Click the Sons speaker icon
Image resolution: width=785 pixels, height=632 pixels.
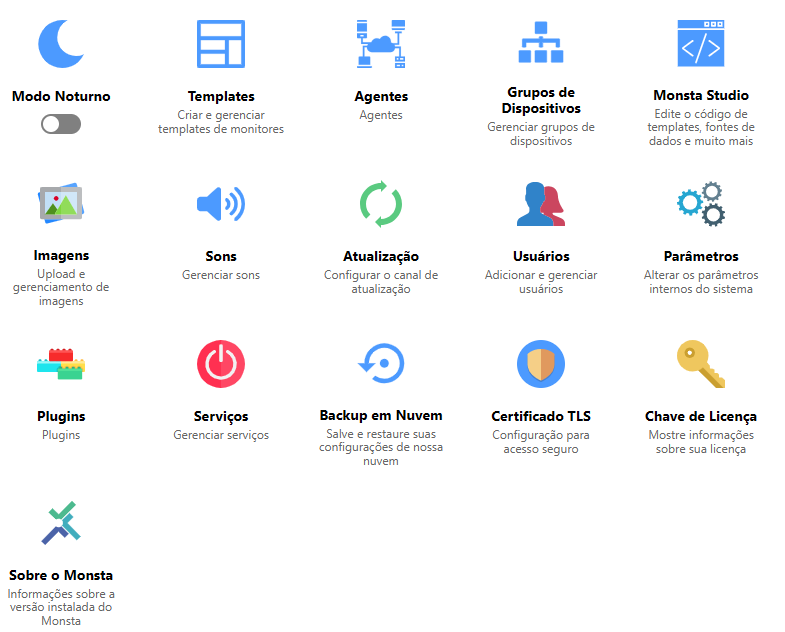[x=221, y=204]
